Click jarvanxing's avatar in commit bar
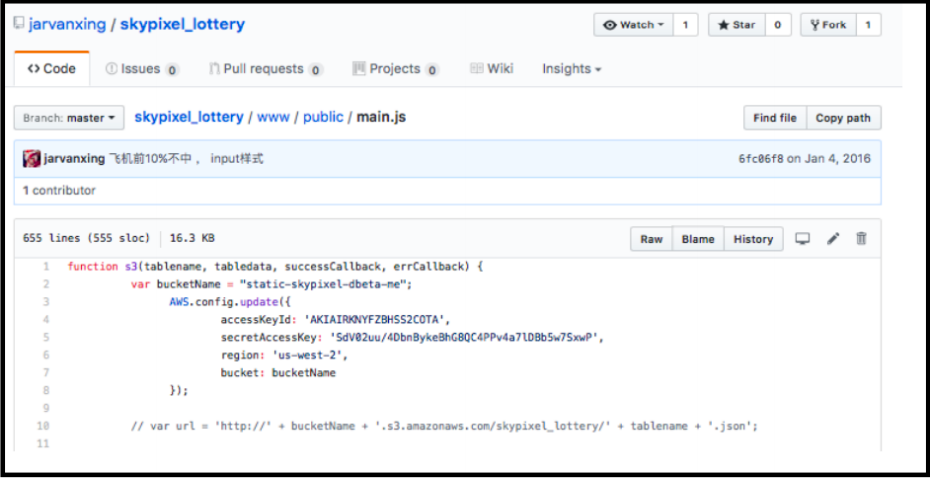The width and height of the screenshot is (930, 478). [x=32, y=159]
